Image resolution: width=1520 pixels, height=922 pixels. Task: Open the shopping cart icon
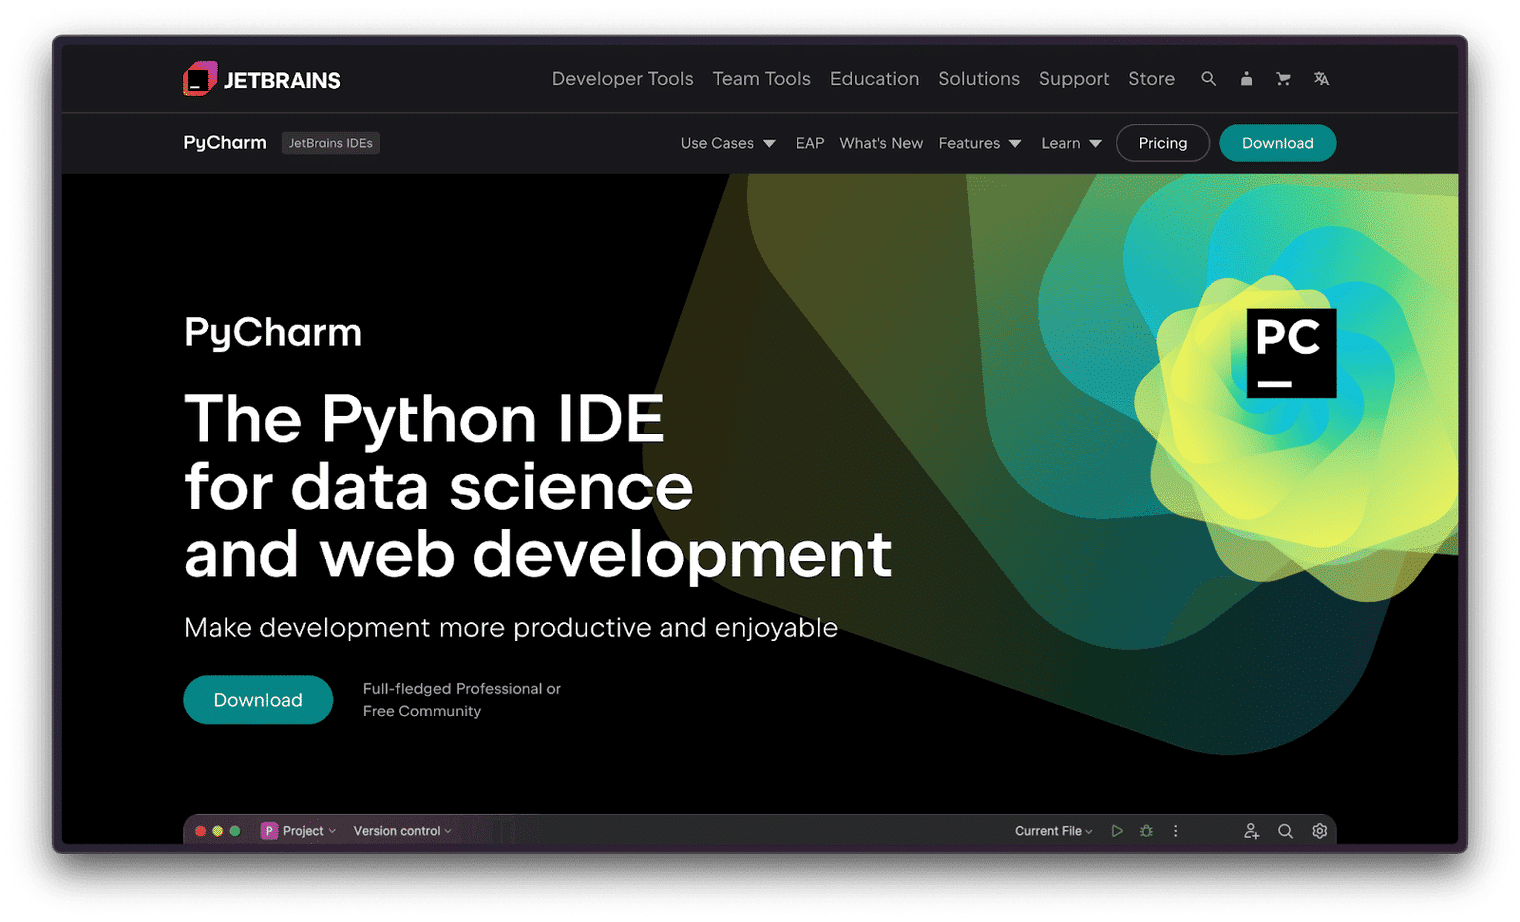click(1283, 78)
